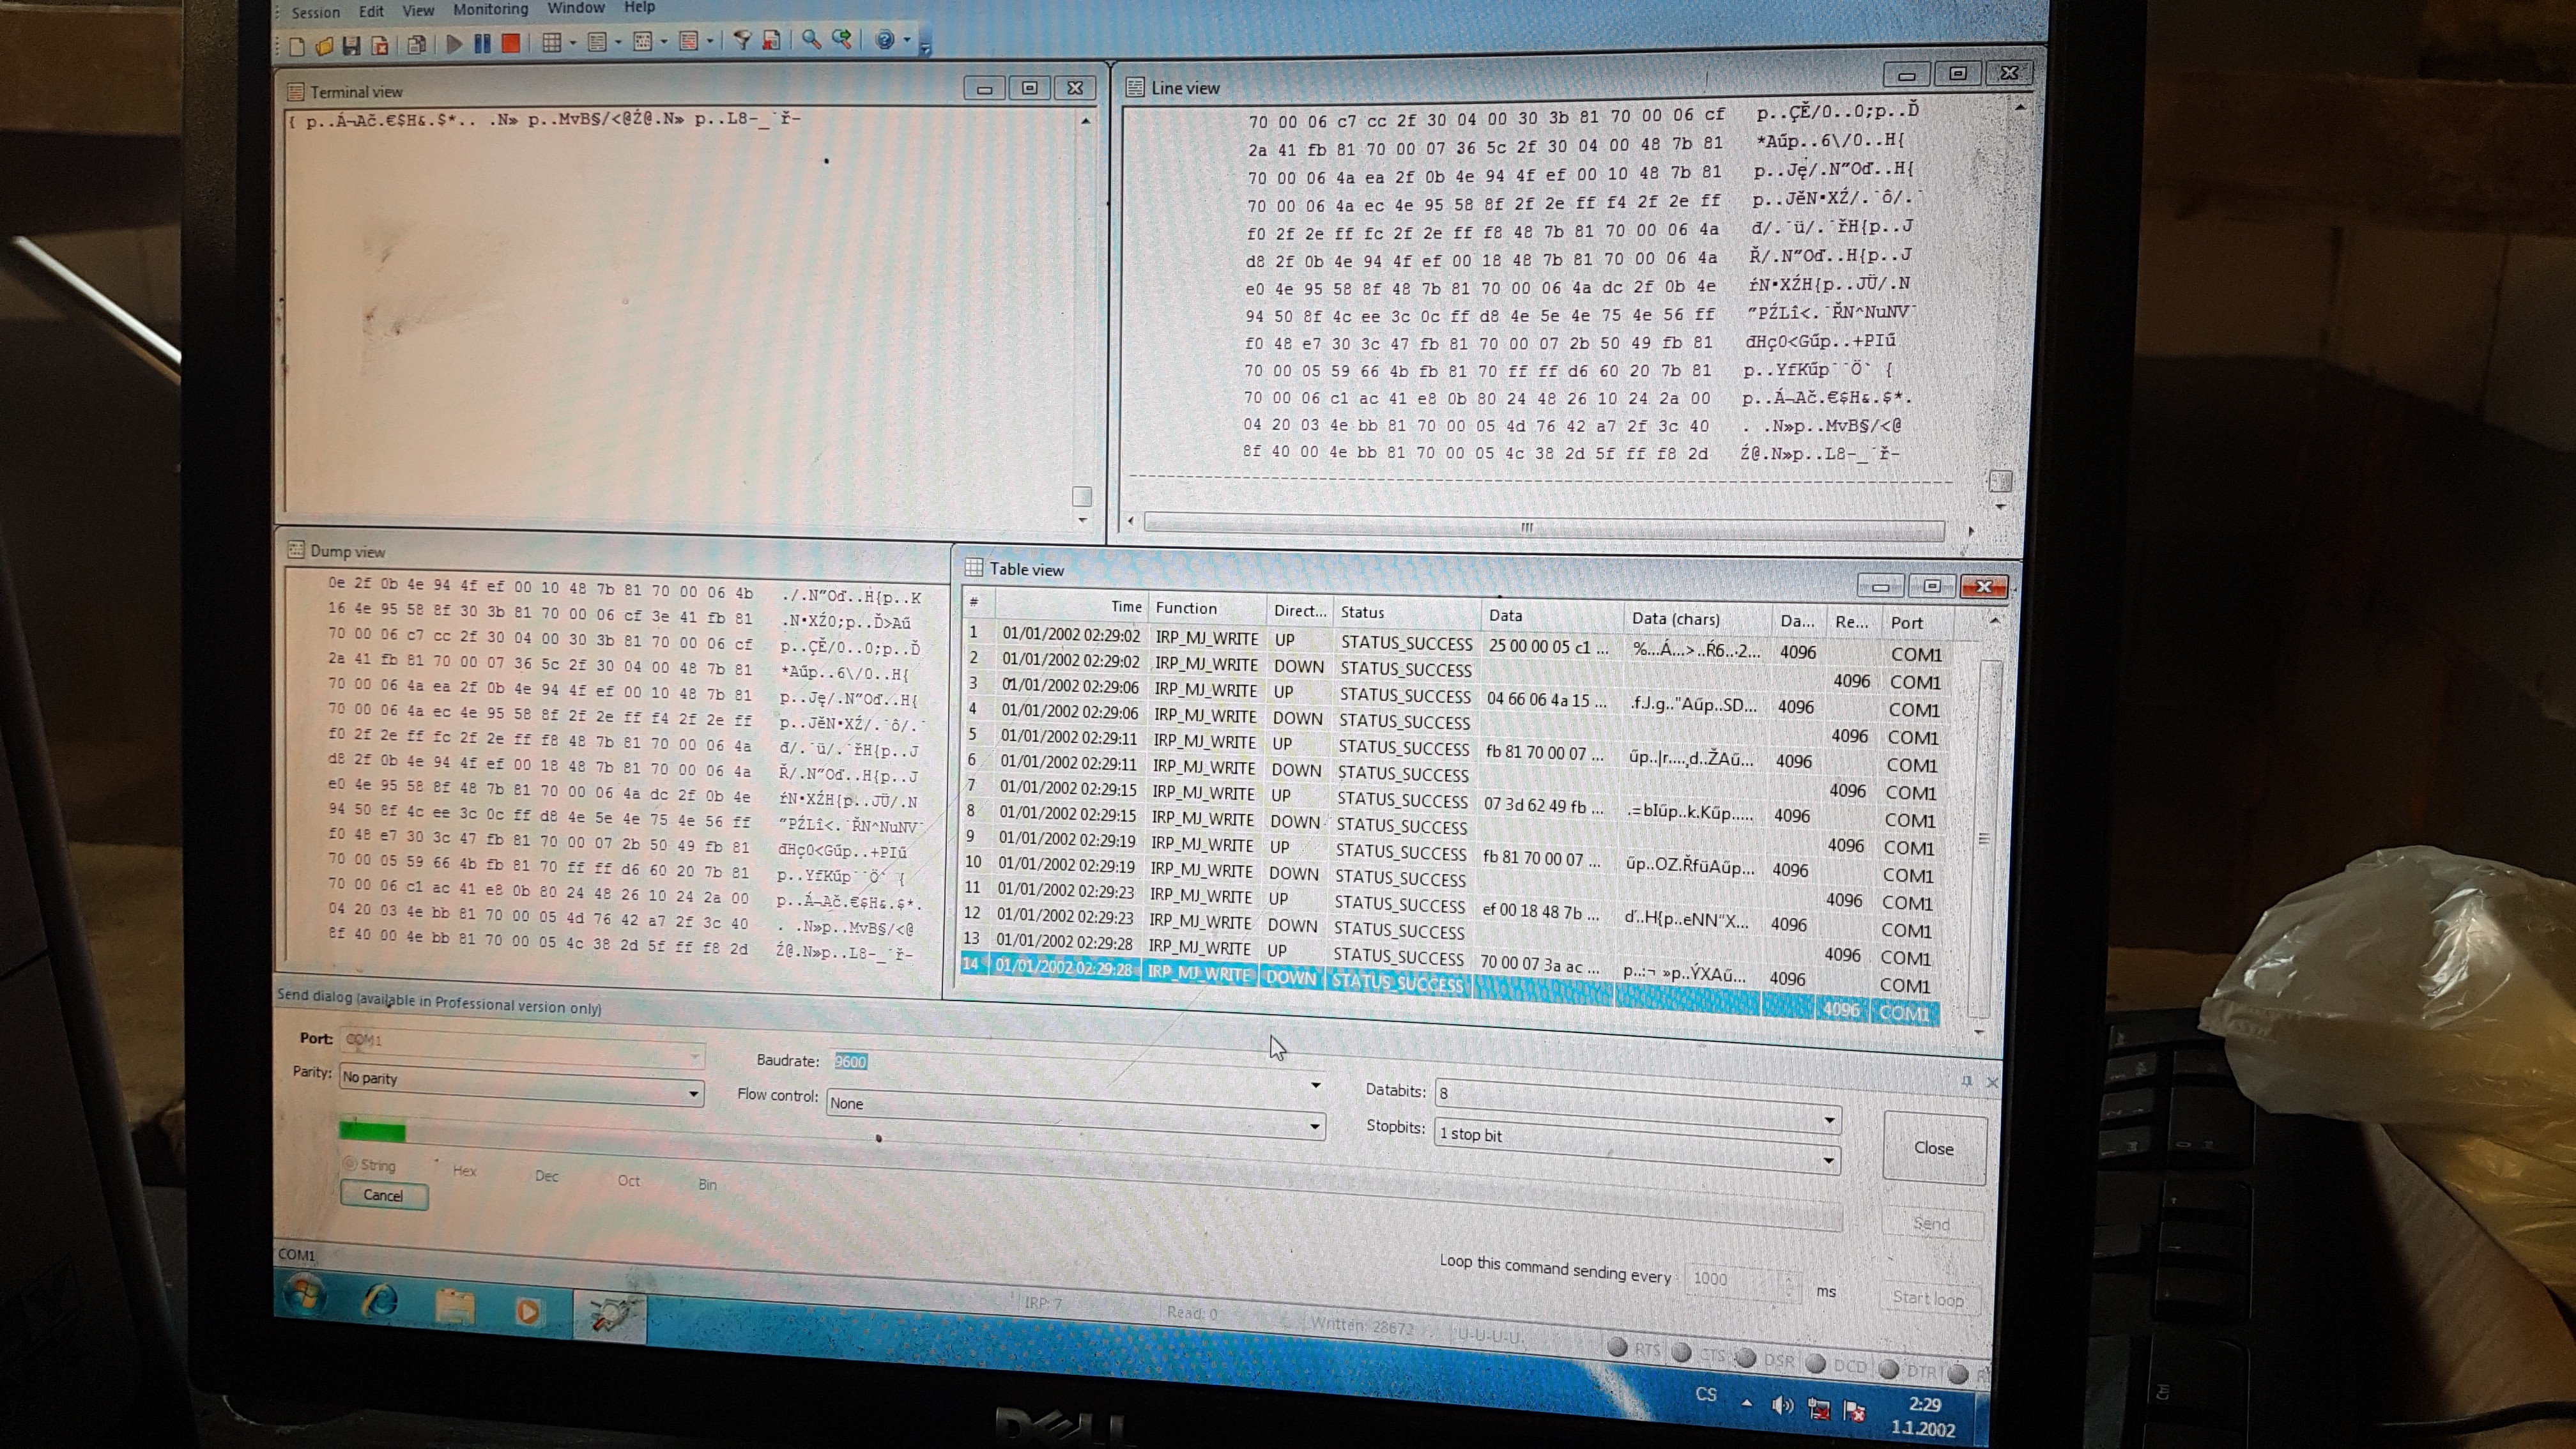2576x1449 pixels.
Task: Open the Session menu
Action: tap(315, 12)
